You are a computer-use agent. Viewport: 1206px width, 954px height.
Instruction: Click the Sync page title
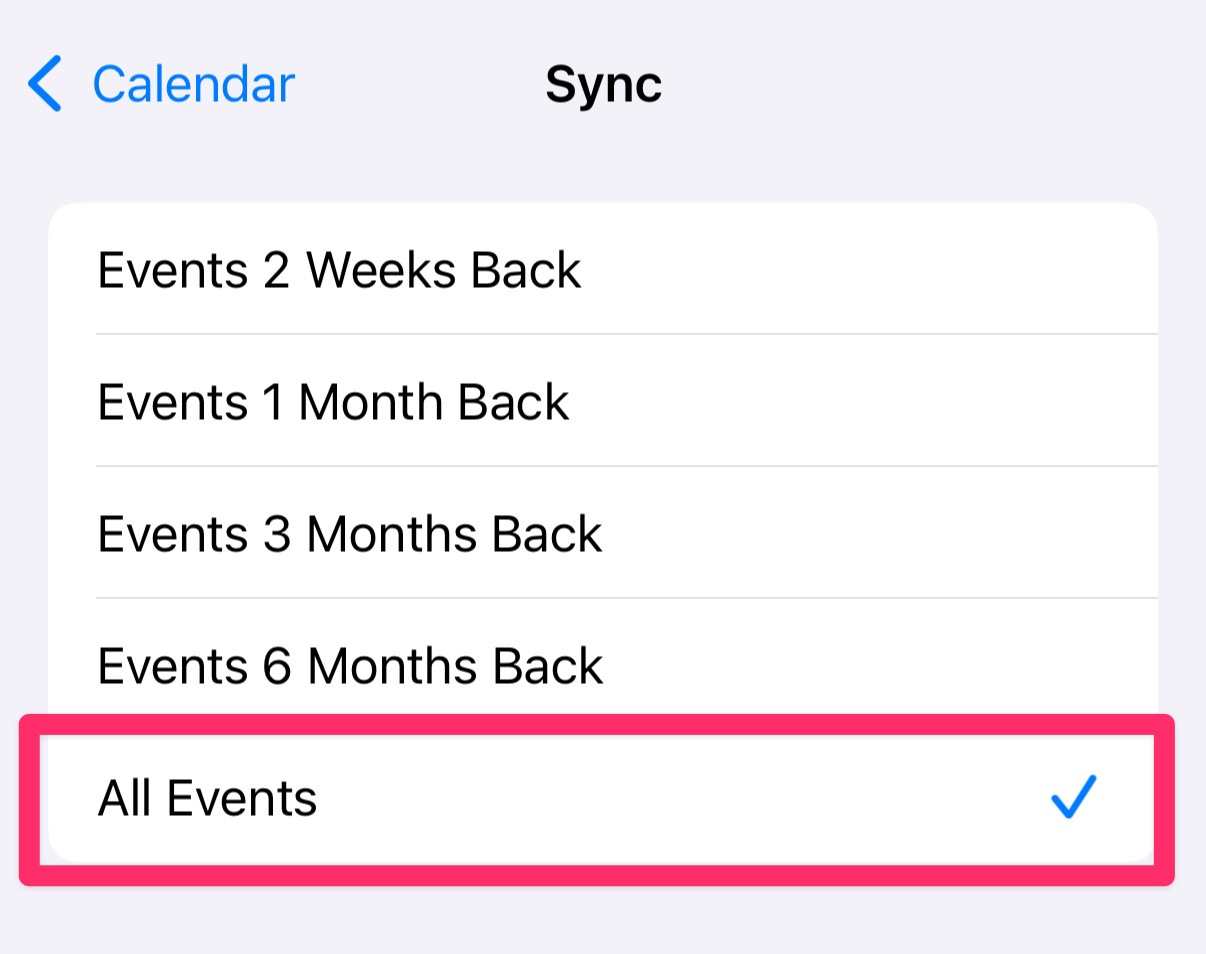(603, 85)
